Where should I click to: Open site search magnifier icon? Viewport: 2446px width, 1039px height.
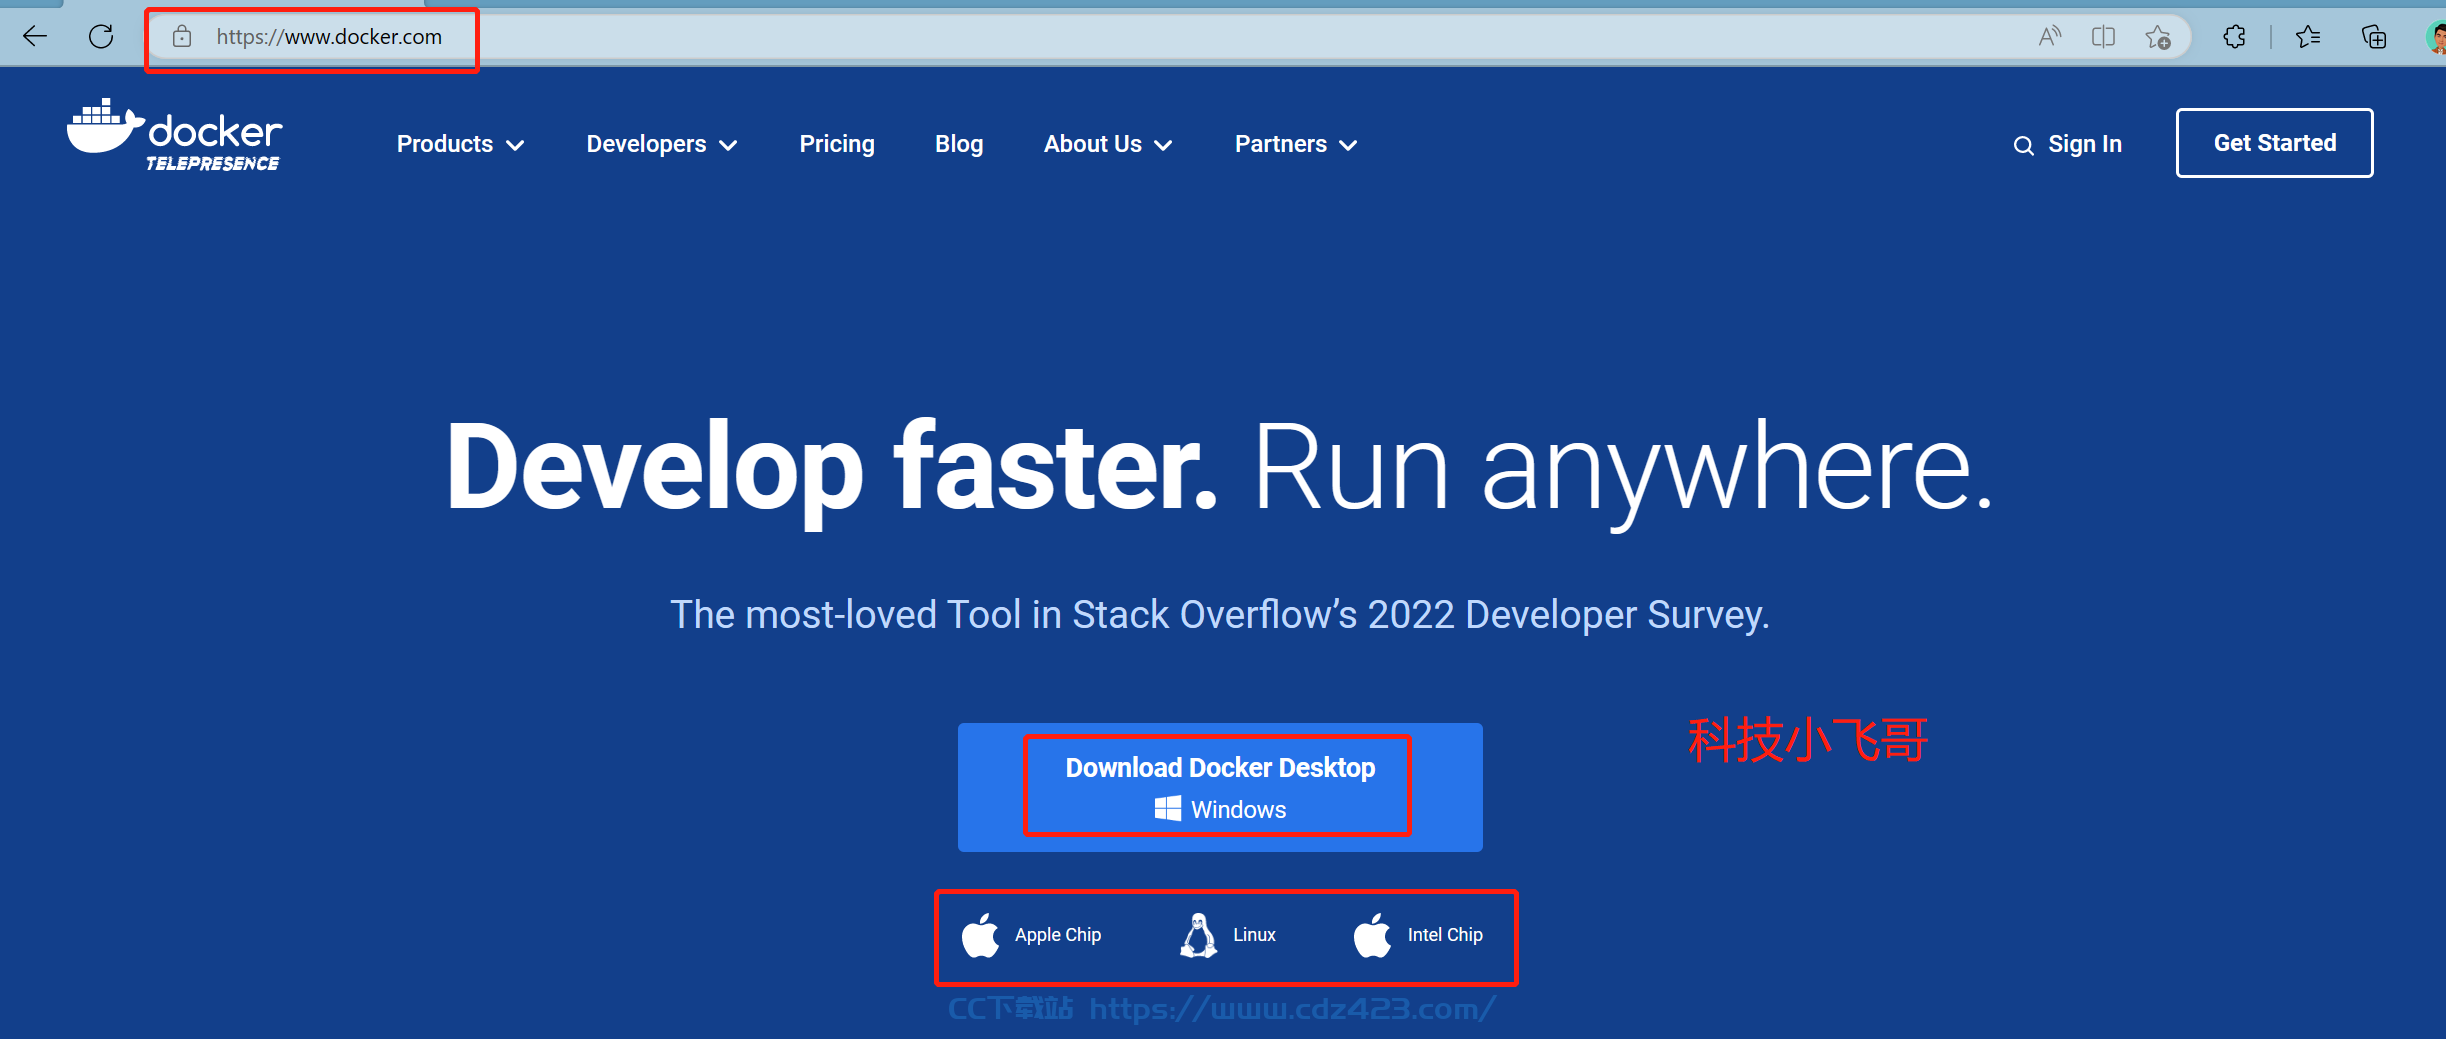(2023, 146)
